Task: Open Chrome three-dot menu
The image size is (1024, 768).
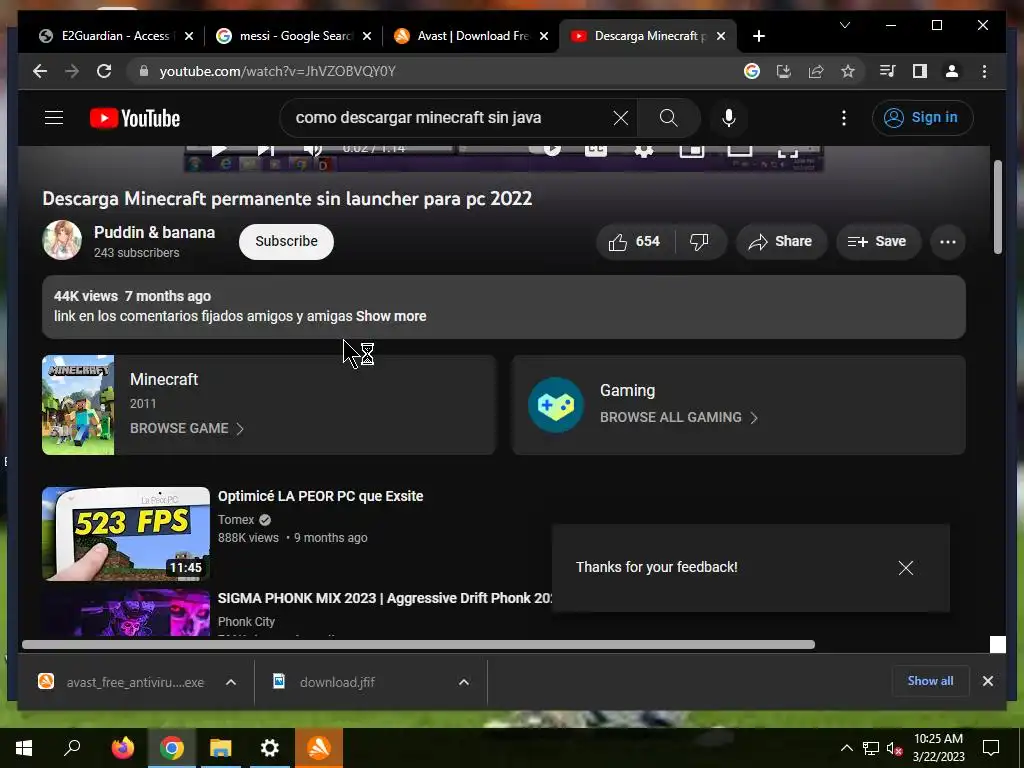Action: pos(984,71)
